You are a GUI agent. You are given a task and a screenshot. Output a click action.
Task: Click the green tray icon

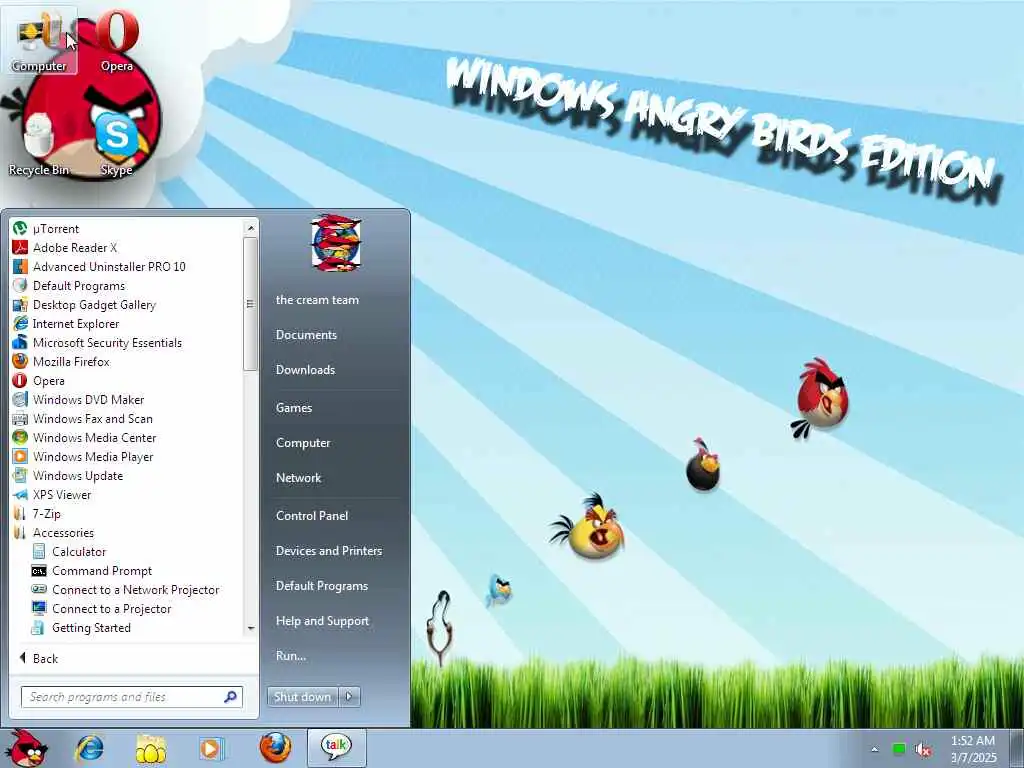click(x=899, y=749)
